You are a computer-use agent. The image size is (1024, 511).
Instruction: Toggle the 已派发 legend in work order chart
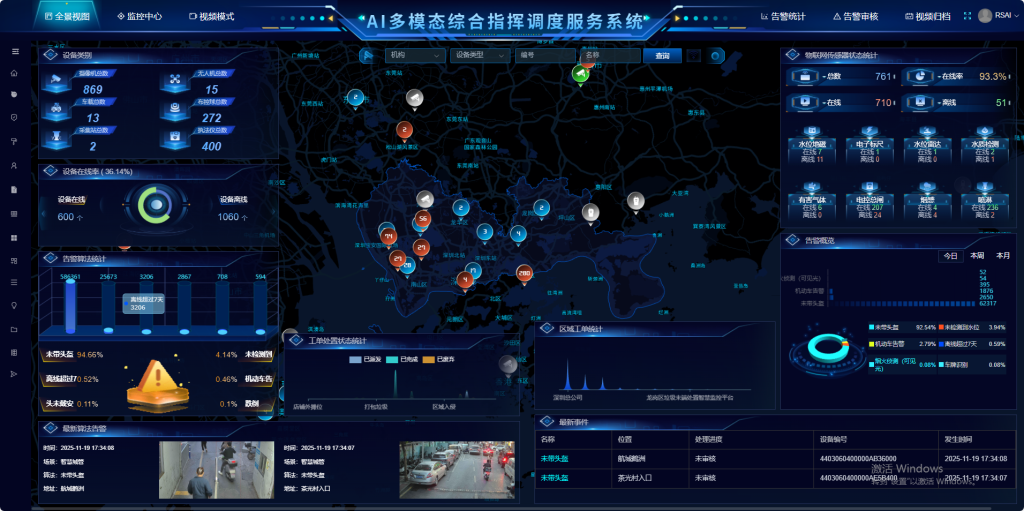pyautogui.click(x=362, y=359)
